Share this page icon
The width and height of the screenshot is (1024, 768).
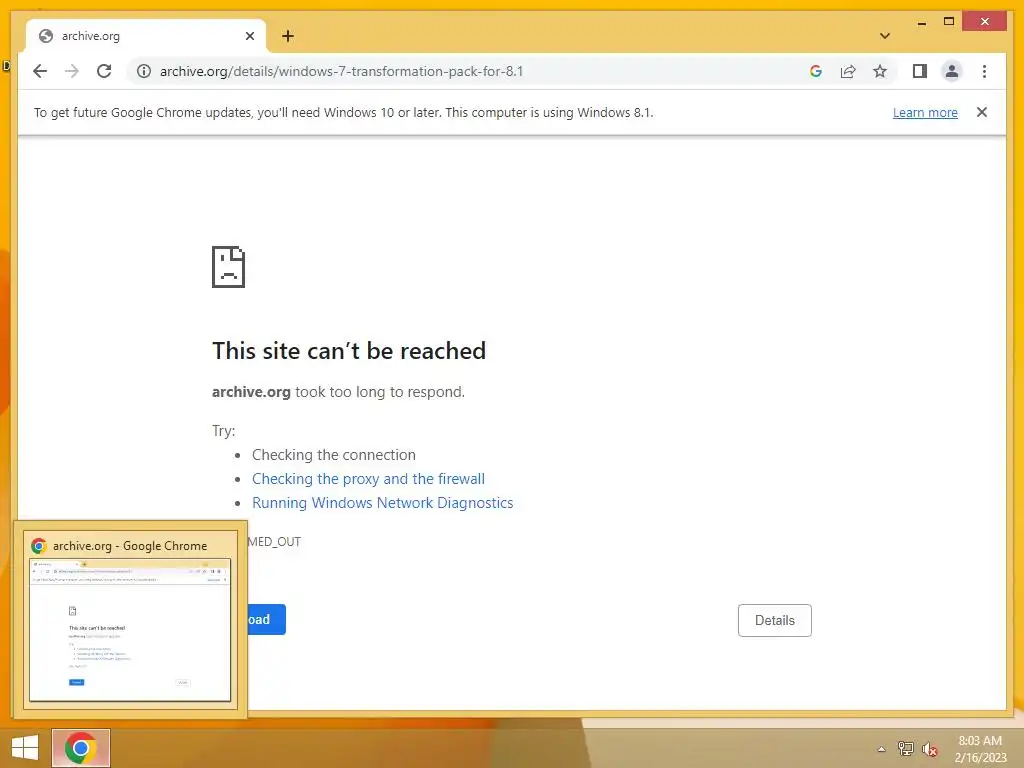coord(848,71)
